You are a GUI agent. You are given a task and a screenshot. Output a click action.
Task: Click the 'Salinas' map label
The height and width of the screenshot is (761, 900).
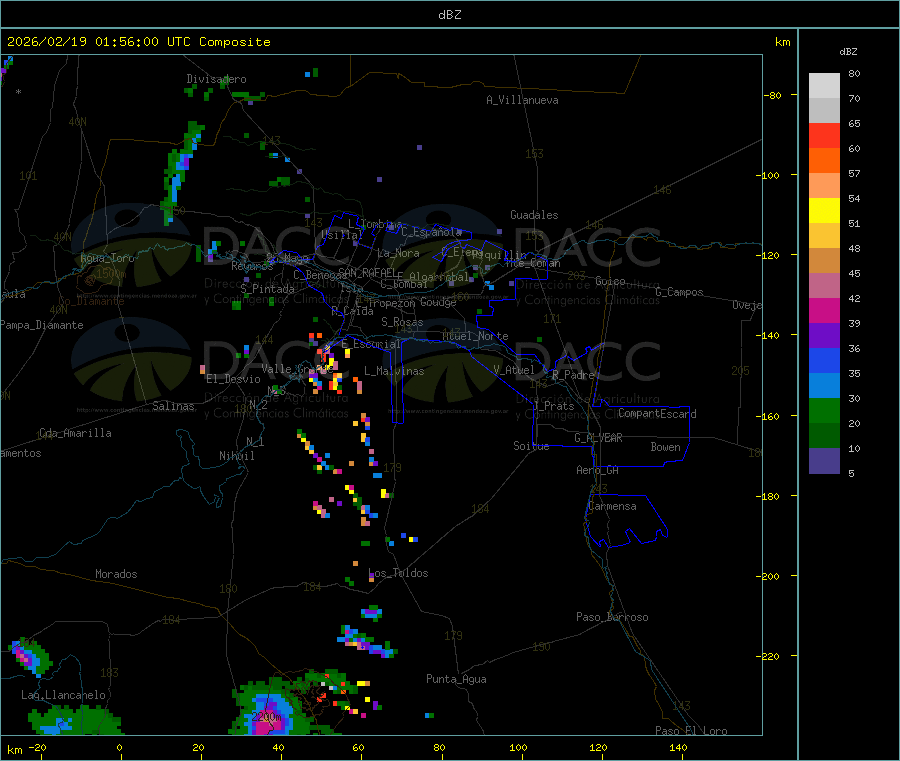click(173, 406)
